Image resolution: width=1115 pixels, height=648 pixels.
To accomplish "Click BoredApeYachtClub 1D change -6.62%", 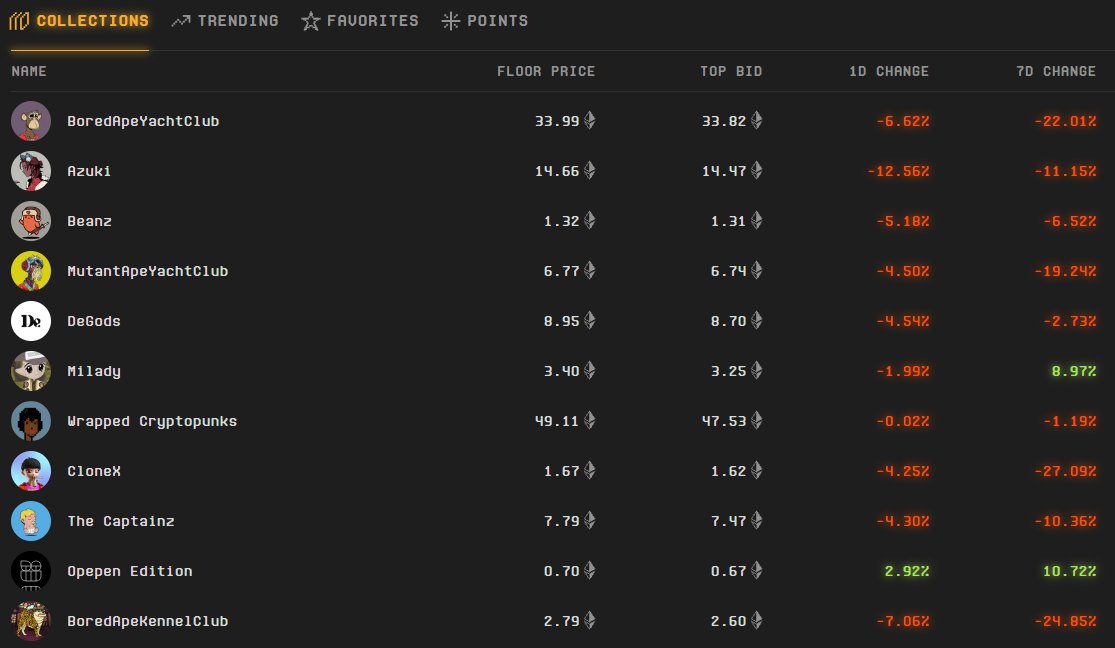I will tap(902, 121).
